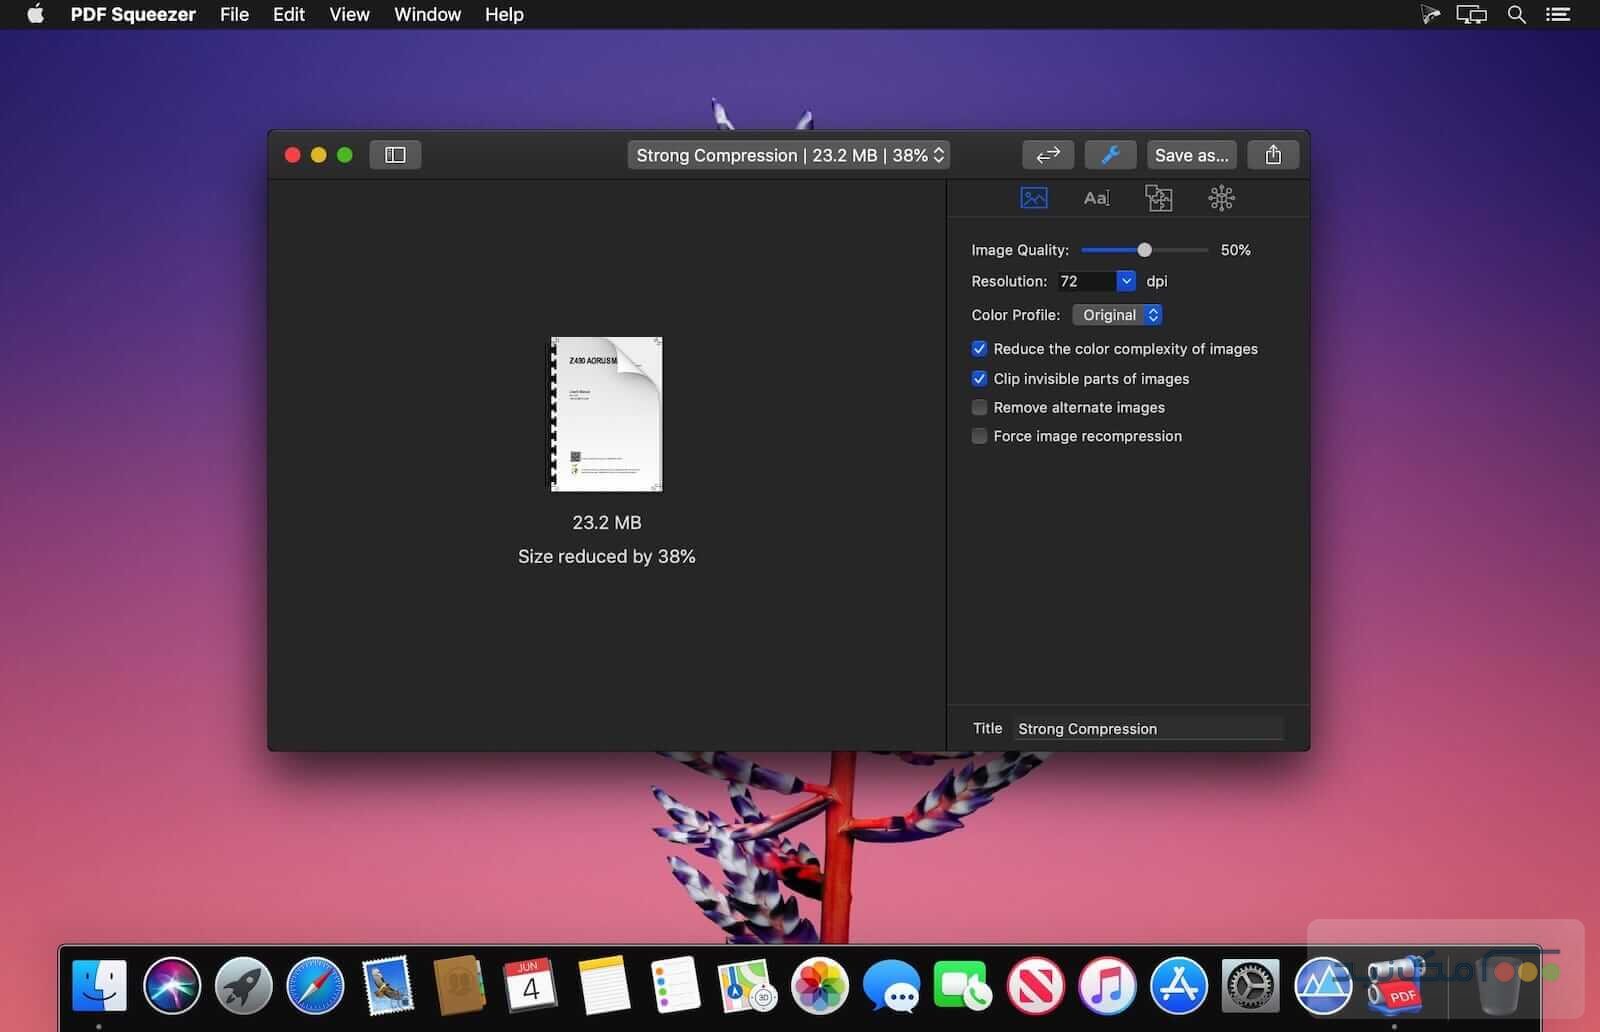Open the metadata settings panel (network icon)

(1222, 197)
